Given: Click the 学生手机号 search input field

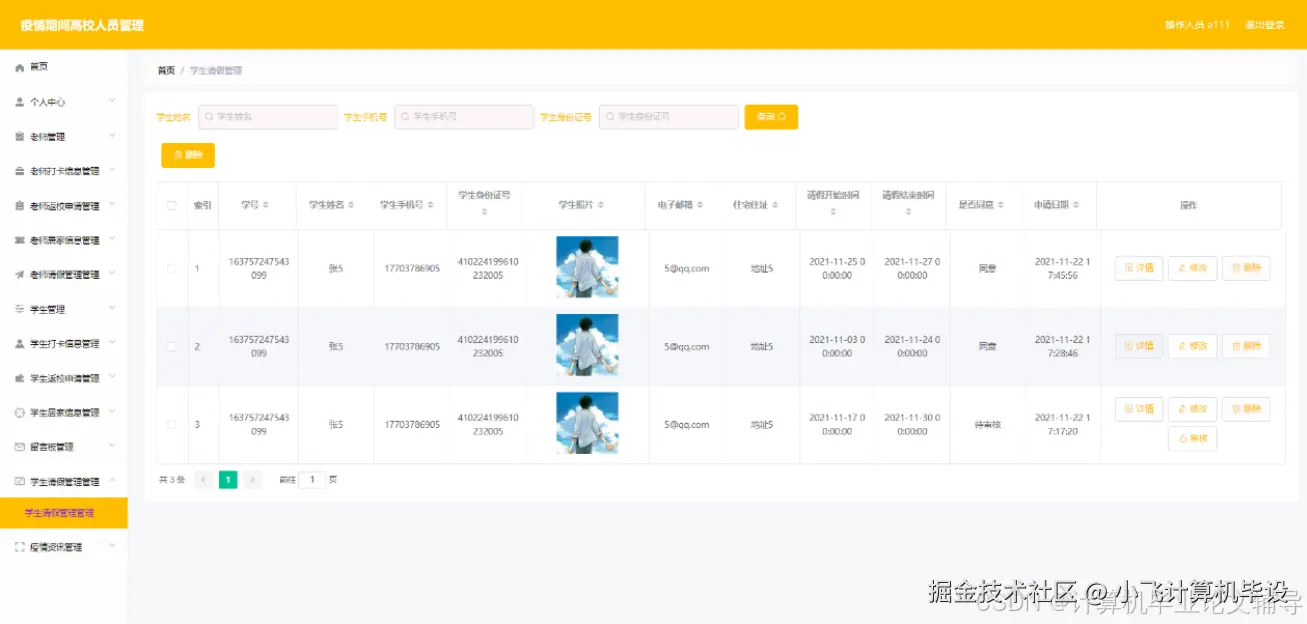Looking at the screenshot, I should 464,117.
